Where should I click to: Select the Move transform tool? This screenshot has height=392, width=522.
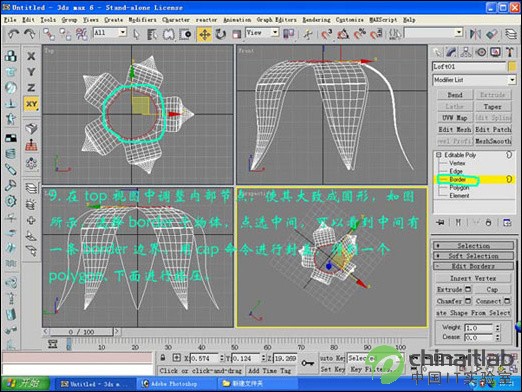tap(204, 34)
